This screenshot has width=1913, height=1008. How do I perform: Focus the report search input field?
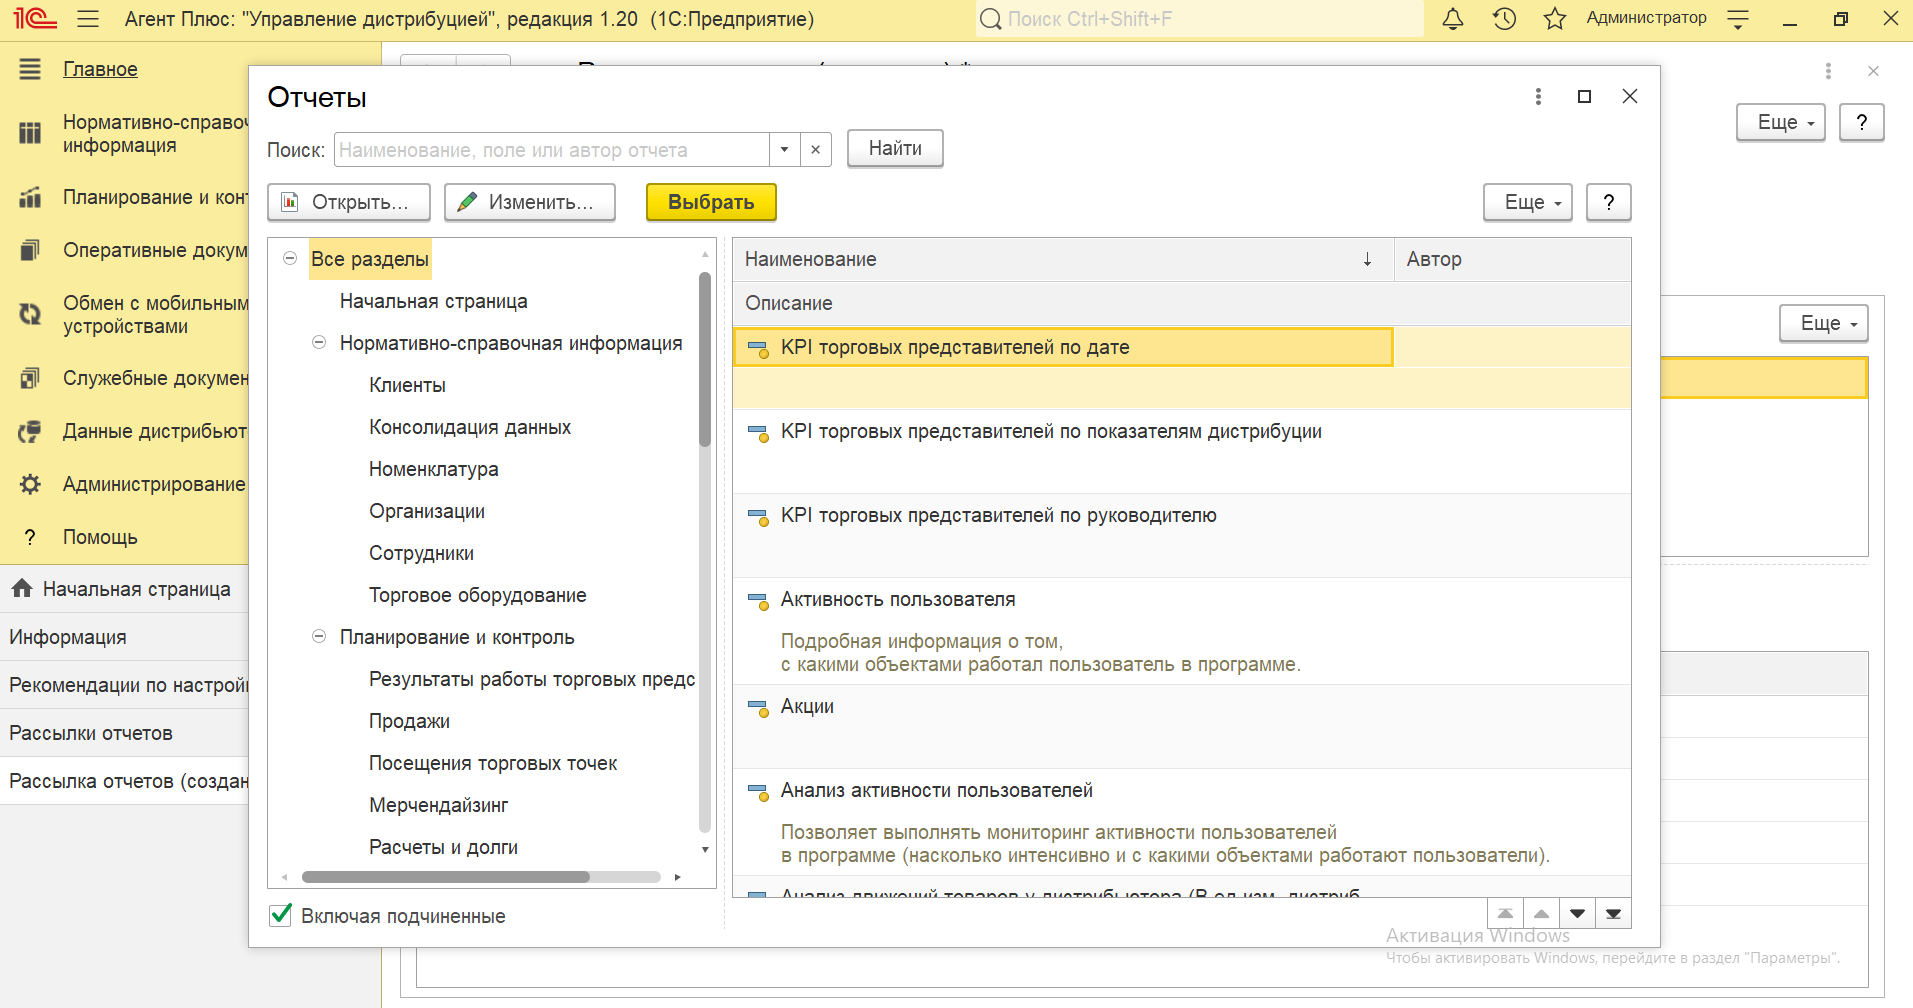pos(552,150)
